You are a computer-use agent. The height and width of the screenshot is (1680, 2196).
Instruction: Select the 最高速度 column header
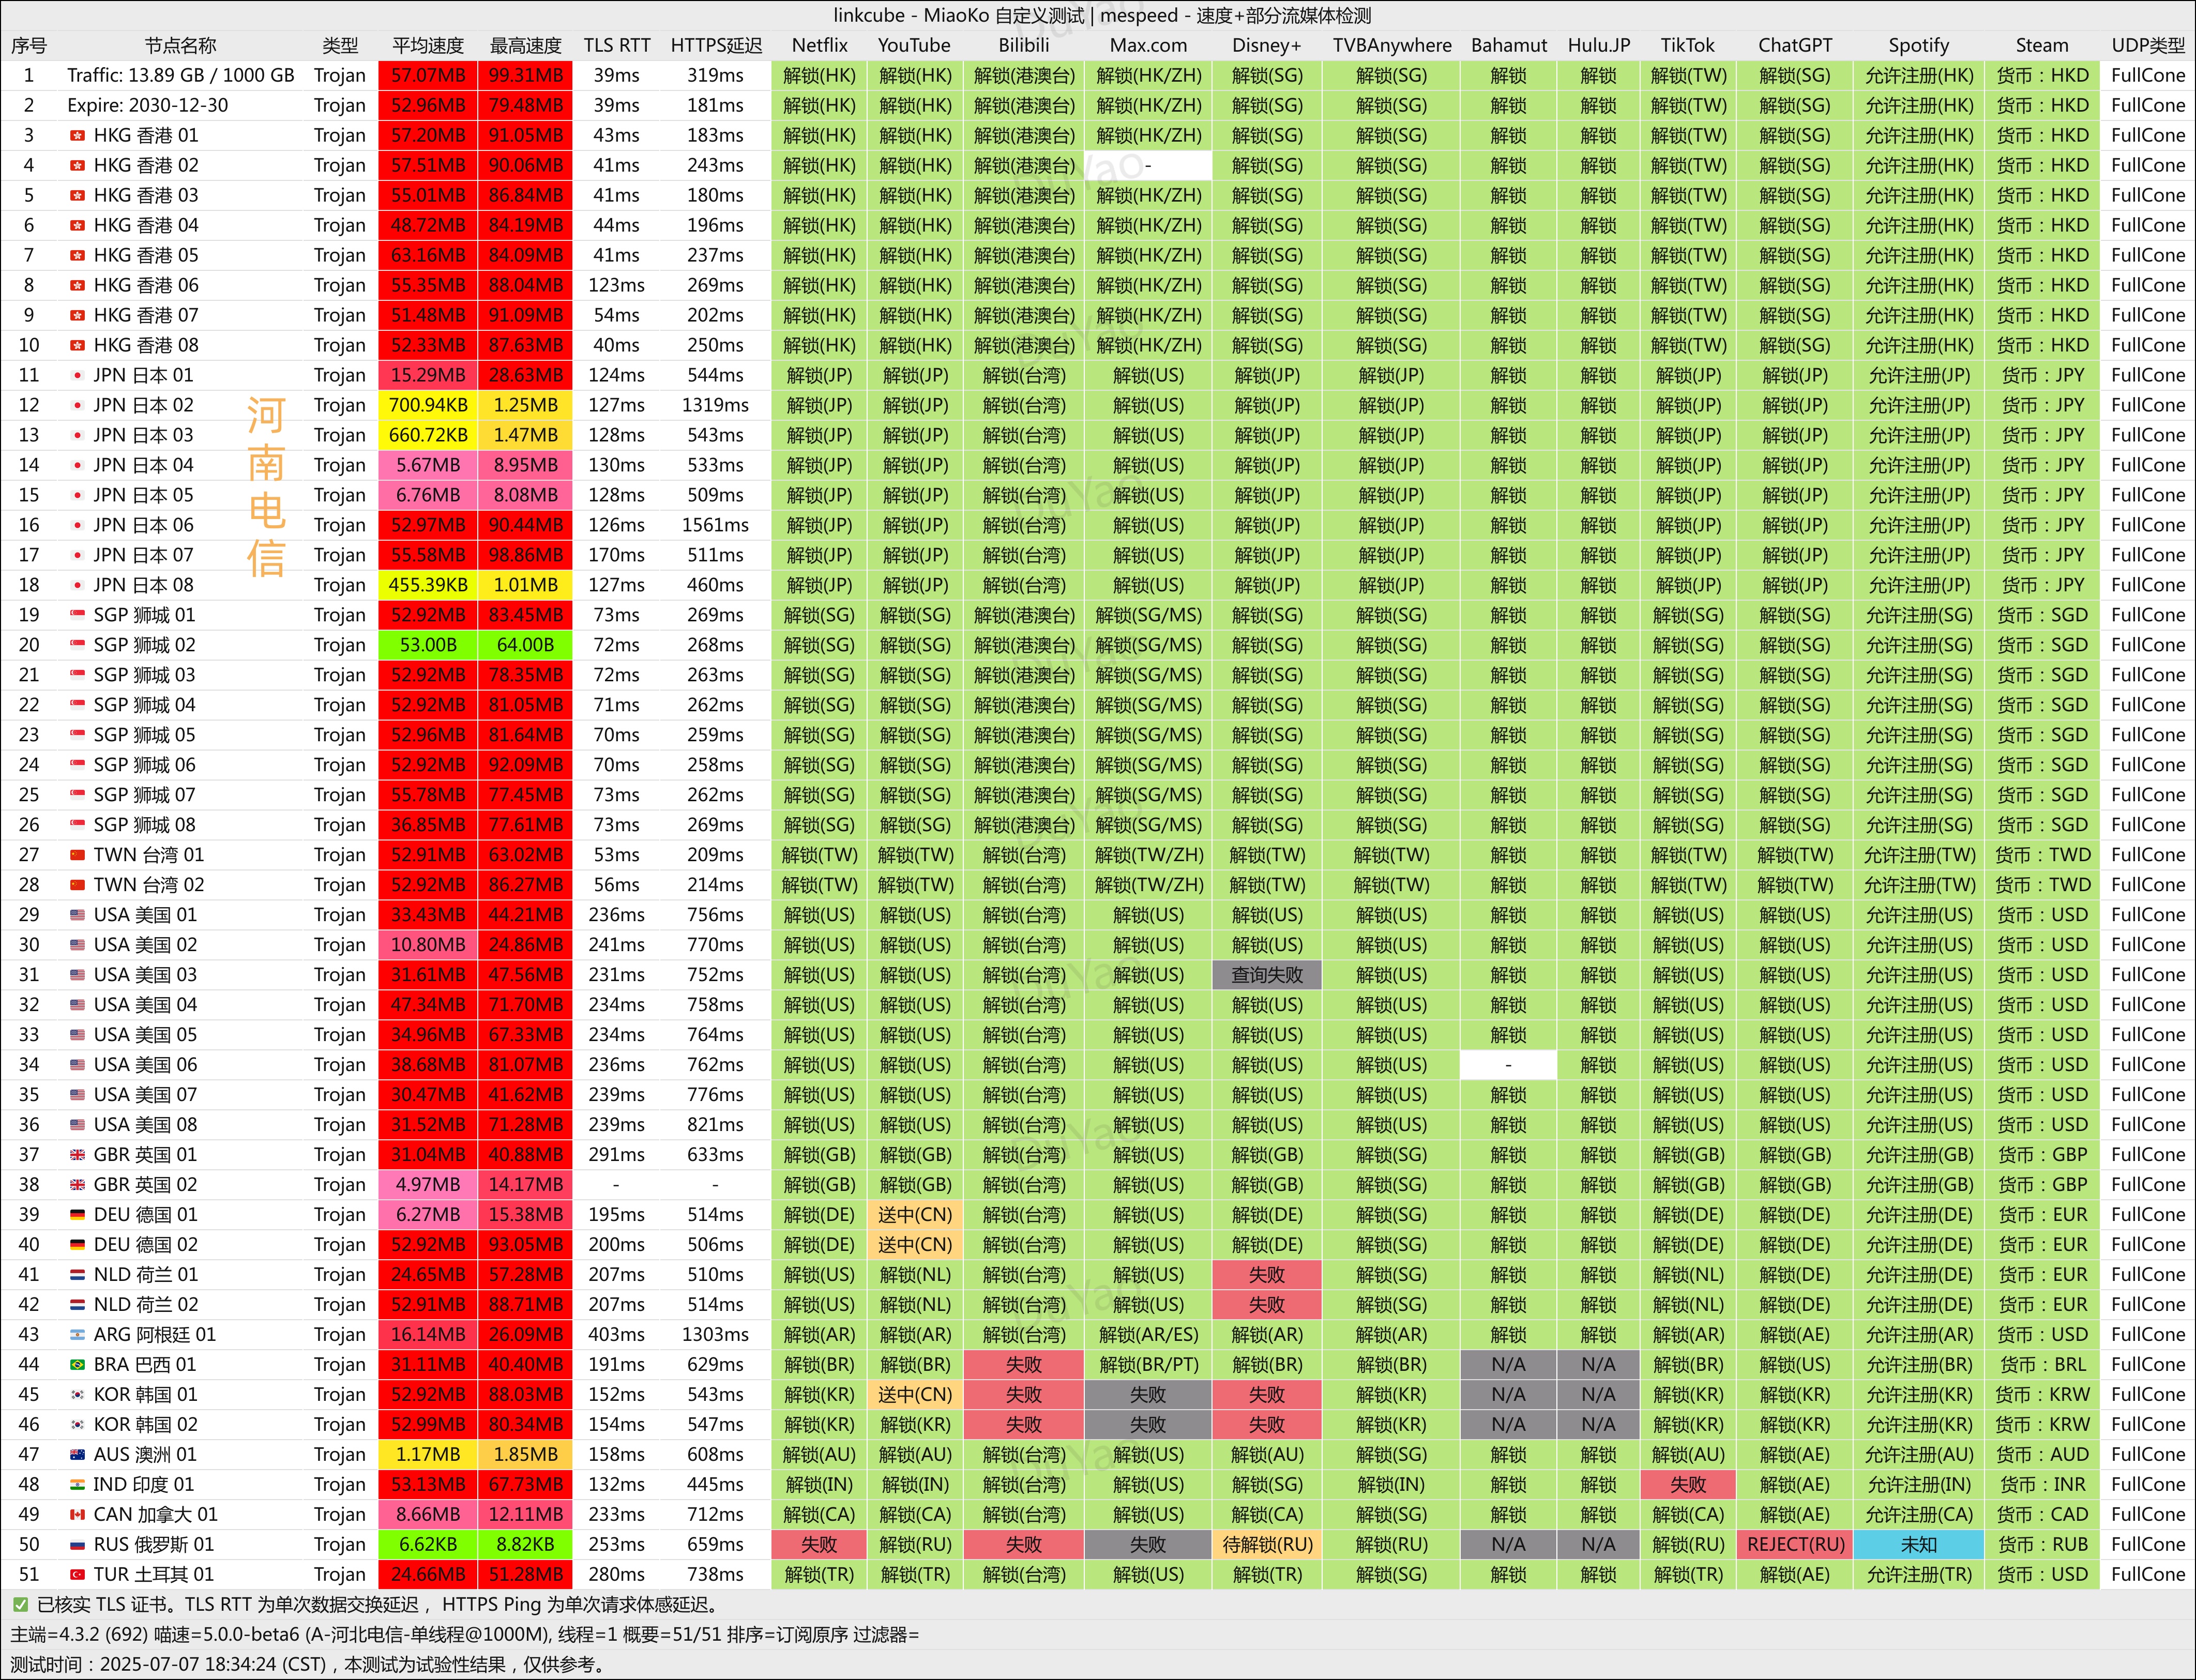(x=526, y=45)
